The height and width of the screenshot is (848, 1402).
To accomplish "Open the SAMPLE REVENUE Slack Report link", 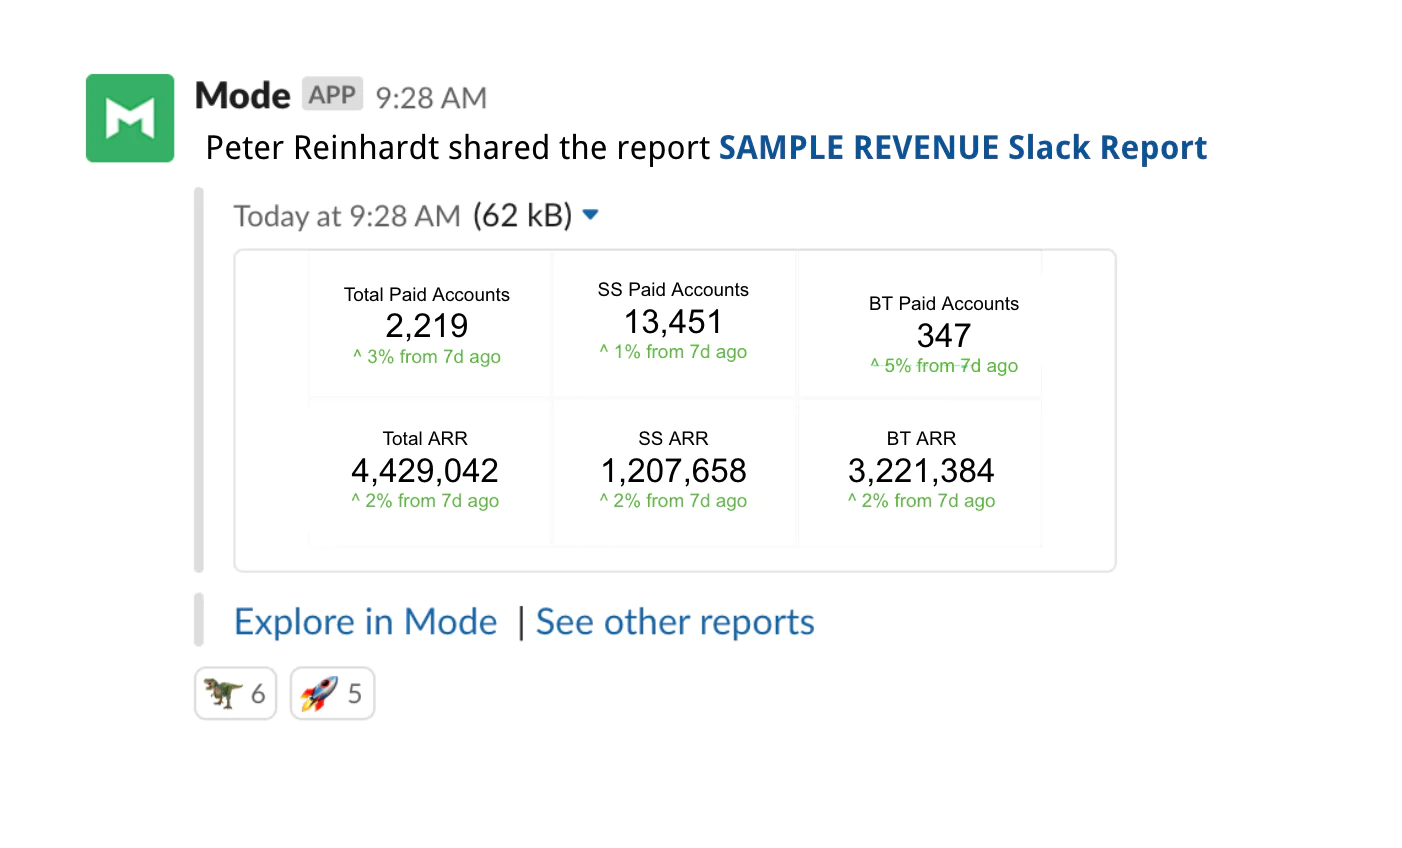I will point(962,148).
